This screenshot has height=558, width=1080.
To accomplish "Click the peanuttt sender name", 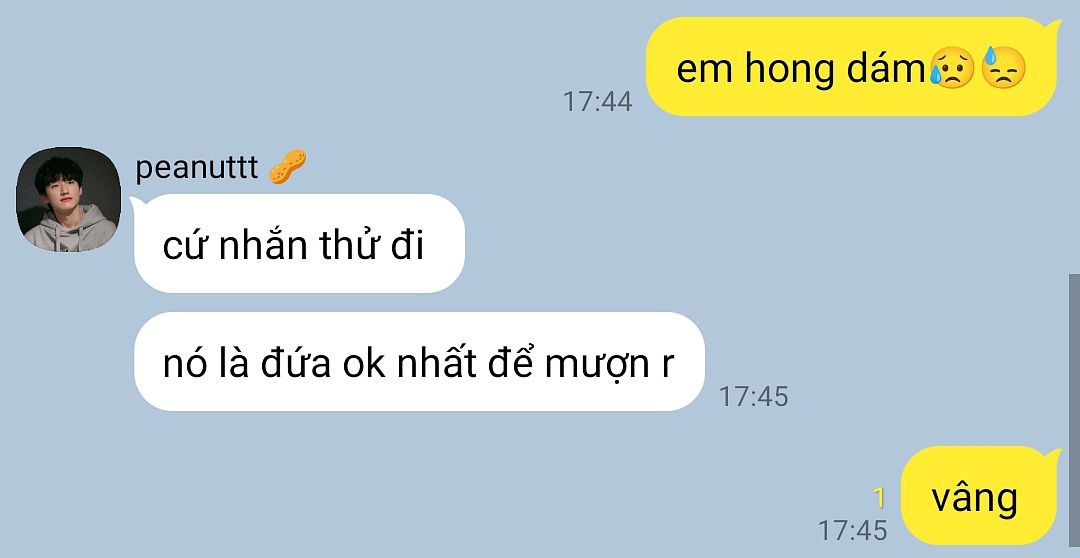I will point(196,167).
